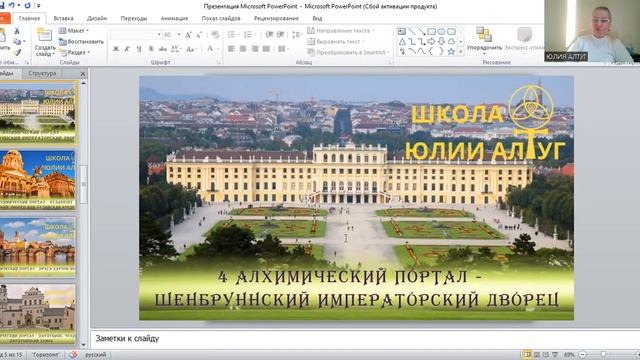Open the font color dropdown arrow

pyautogui.click(x=217, y=49)
